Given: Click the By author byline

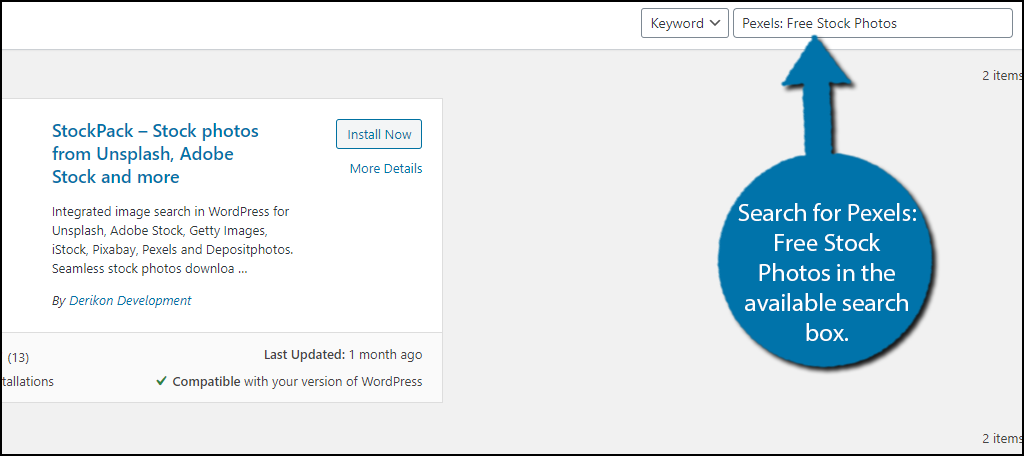Looking at the screenshot, I should pos(121,301).
